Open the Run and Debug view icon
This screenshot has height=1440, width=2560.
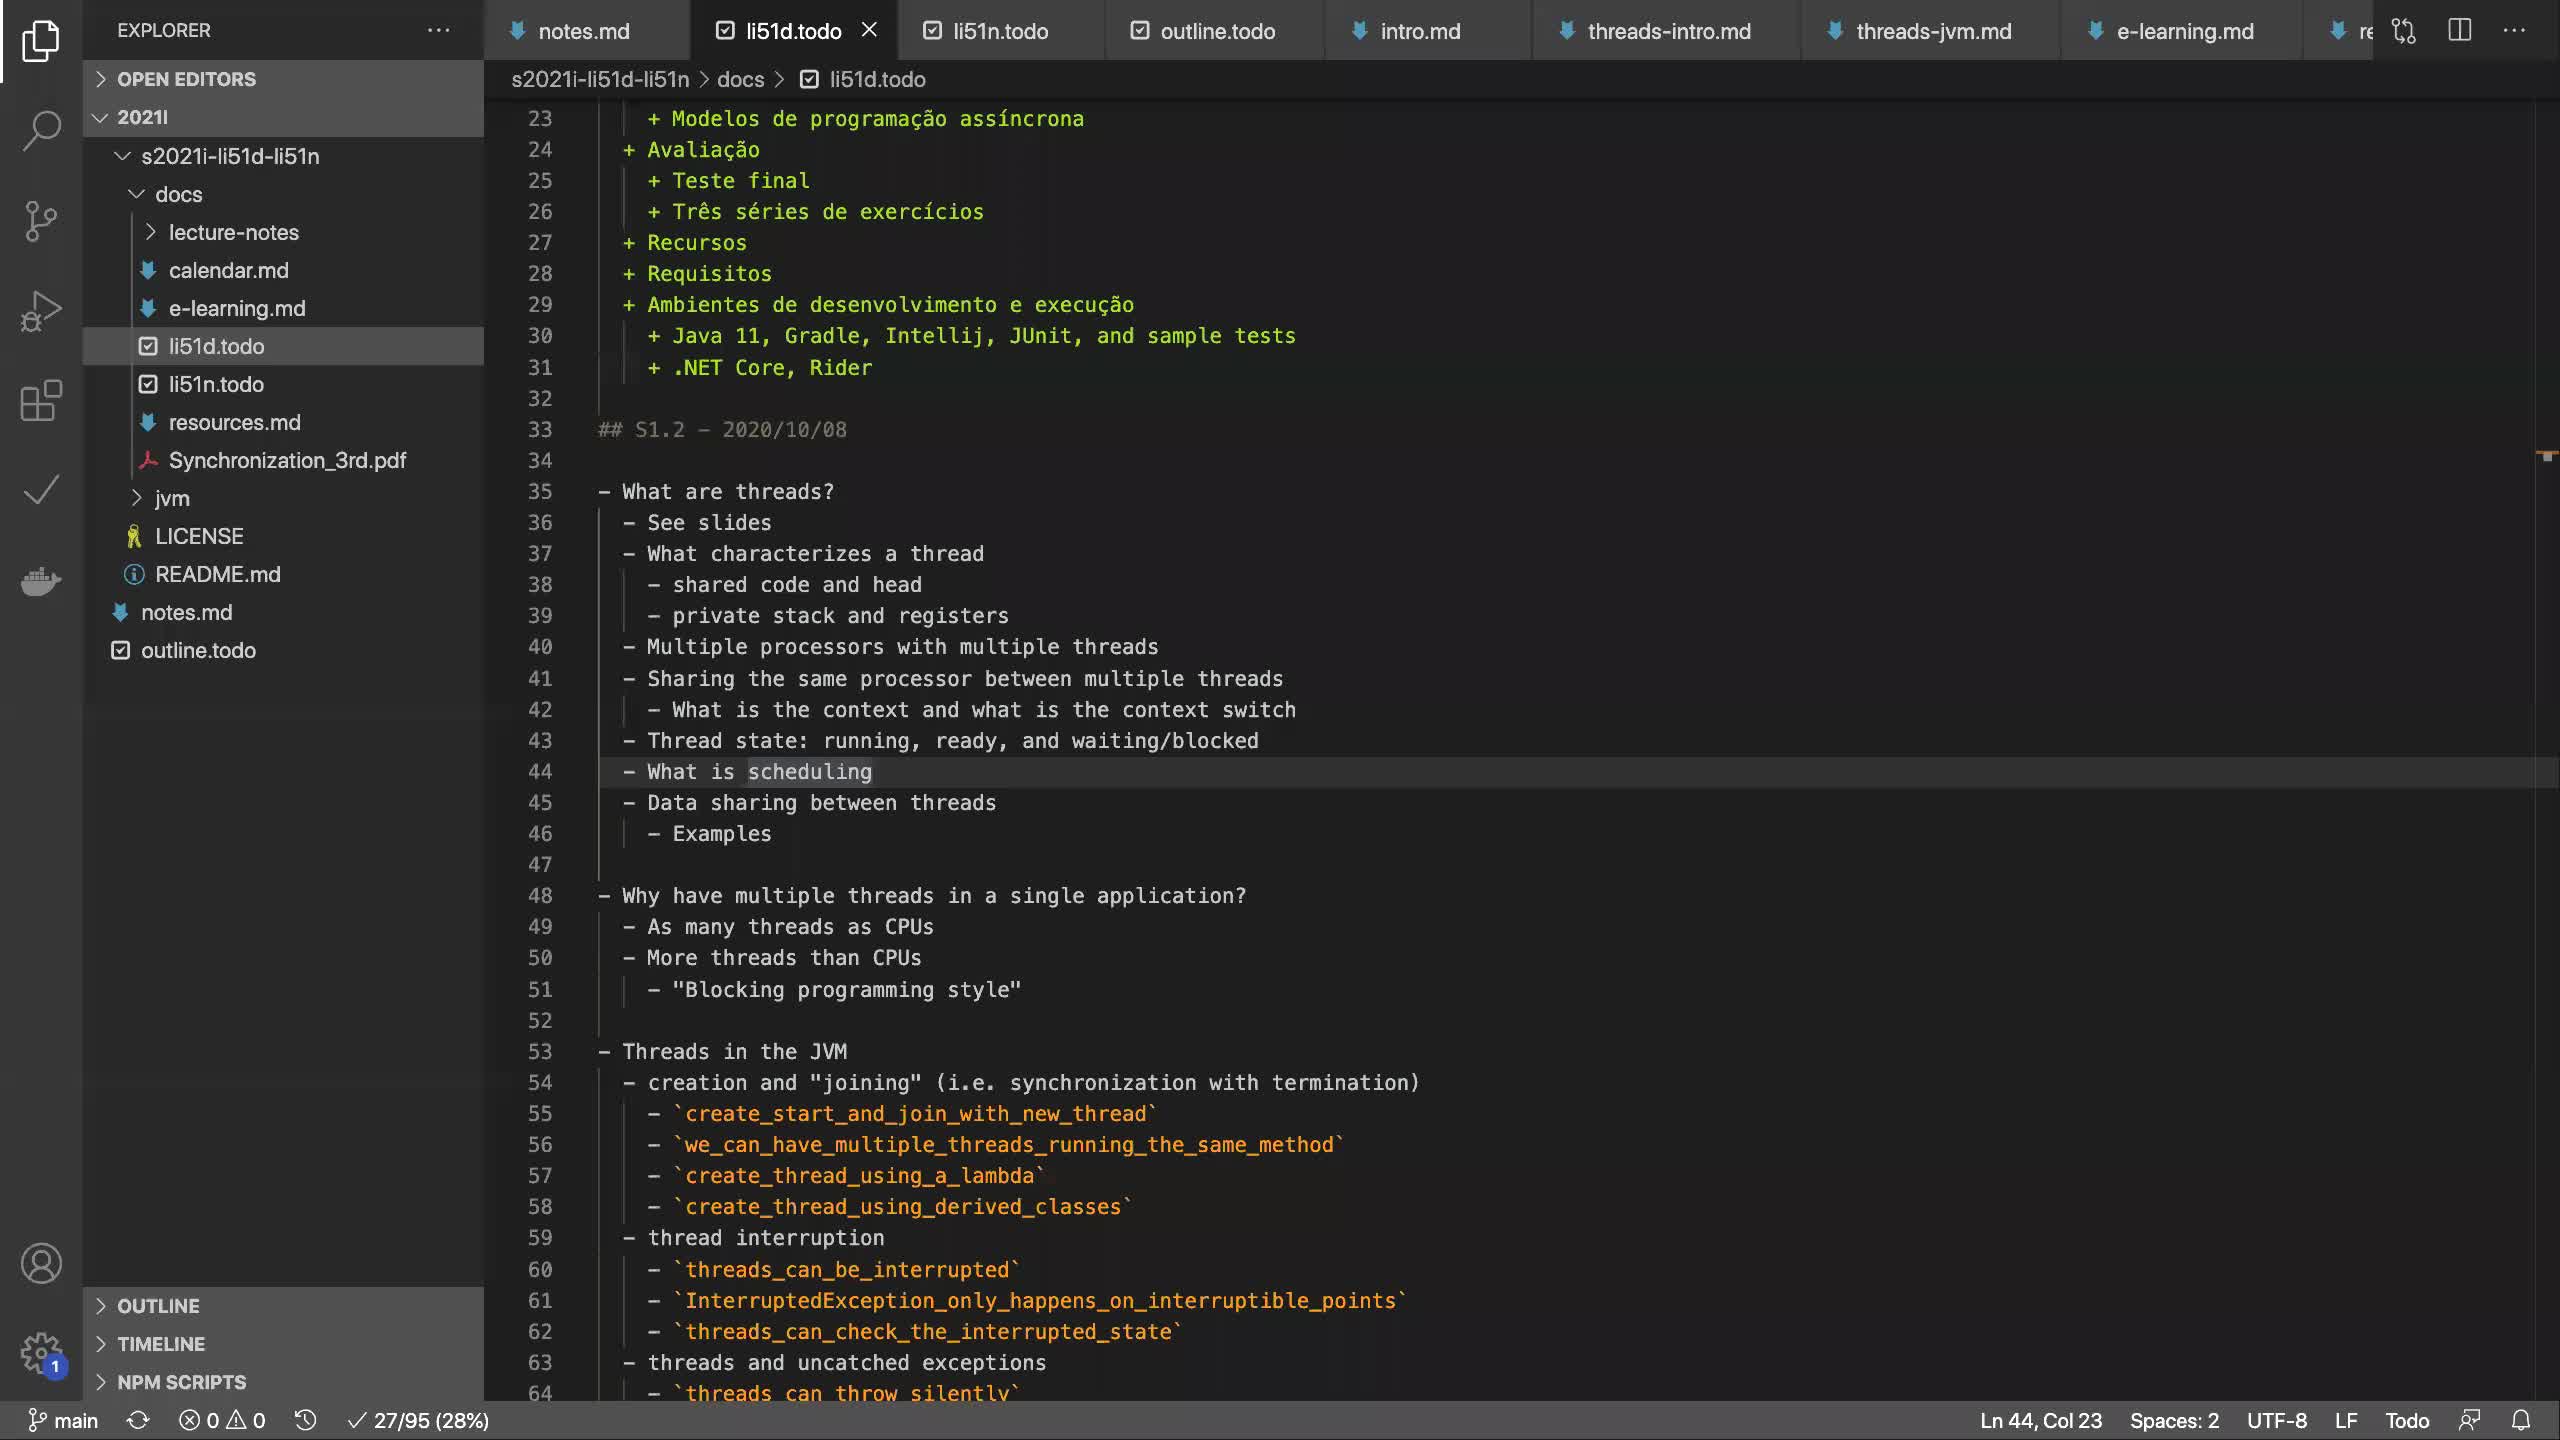point(41,310)
